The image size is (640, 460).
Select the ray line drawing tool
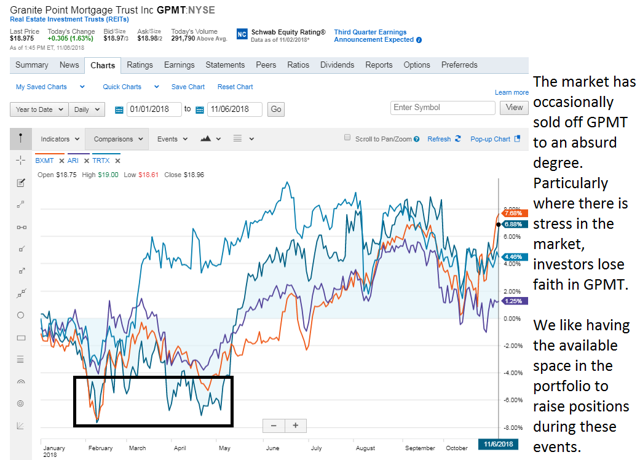pos(22,249)
